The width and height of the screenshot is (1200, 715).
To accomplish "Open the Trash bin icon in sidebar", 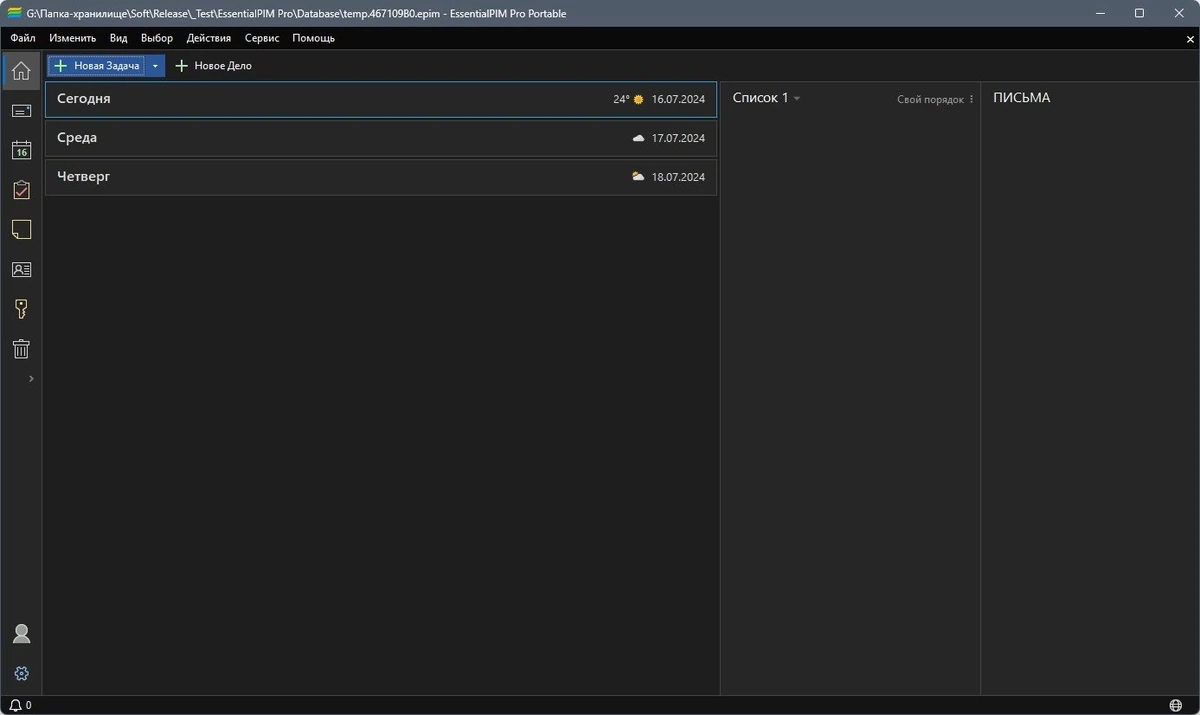I will click(21, 349).
